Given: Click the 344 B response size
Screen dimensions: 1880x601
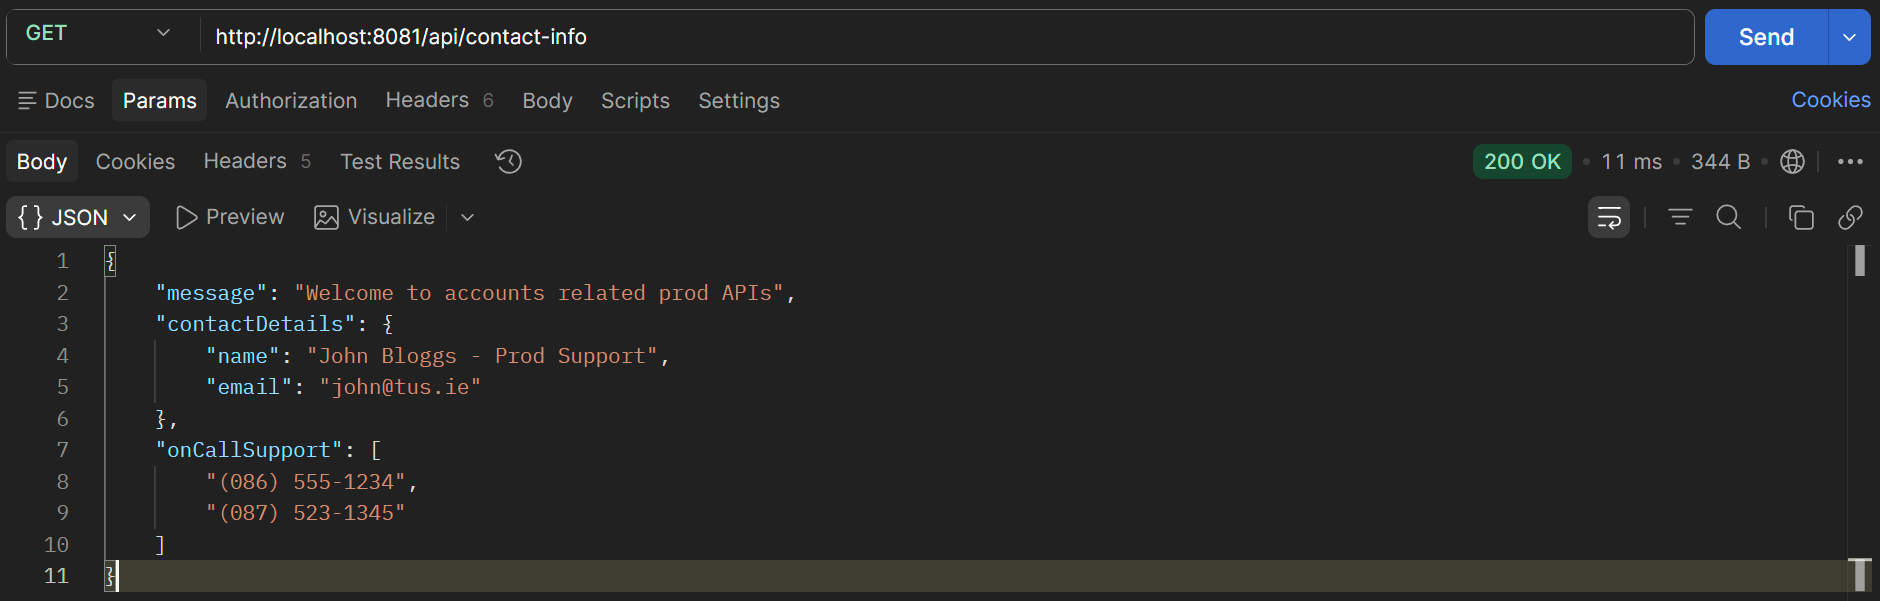Looking at the screenshot, I should [1720, 162].
